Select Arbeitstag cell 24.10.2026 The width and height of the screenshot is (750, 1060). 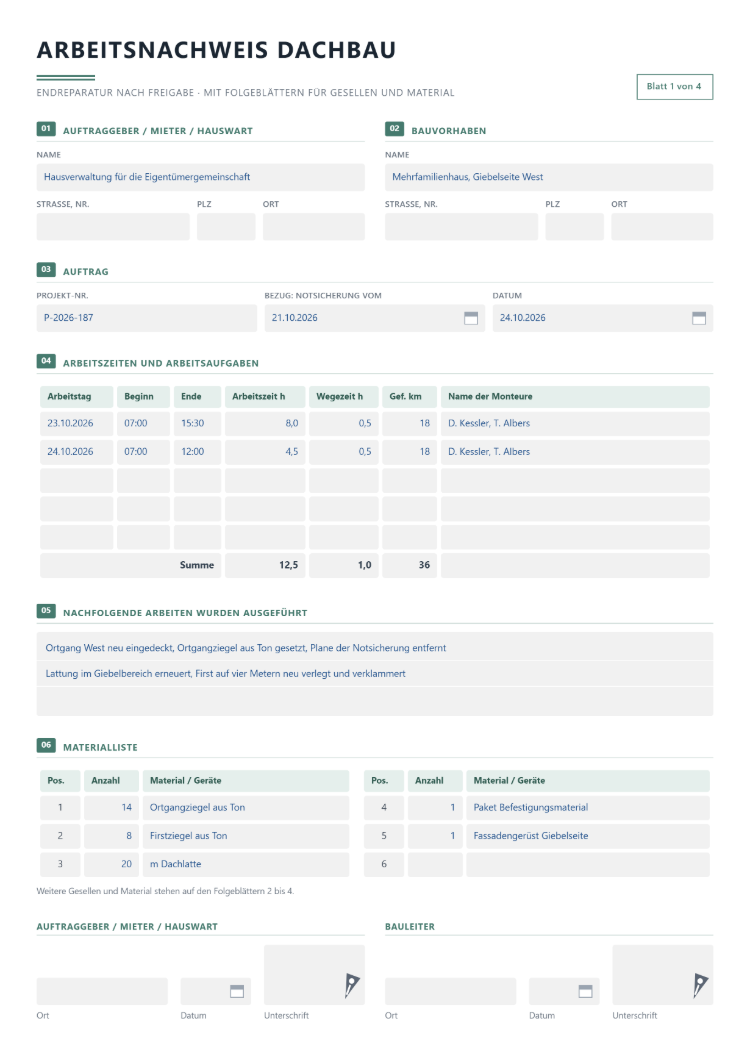tap(76, 452)
